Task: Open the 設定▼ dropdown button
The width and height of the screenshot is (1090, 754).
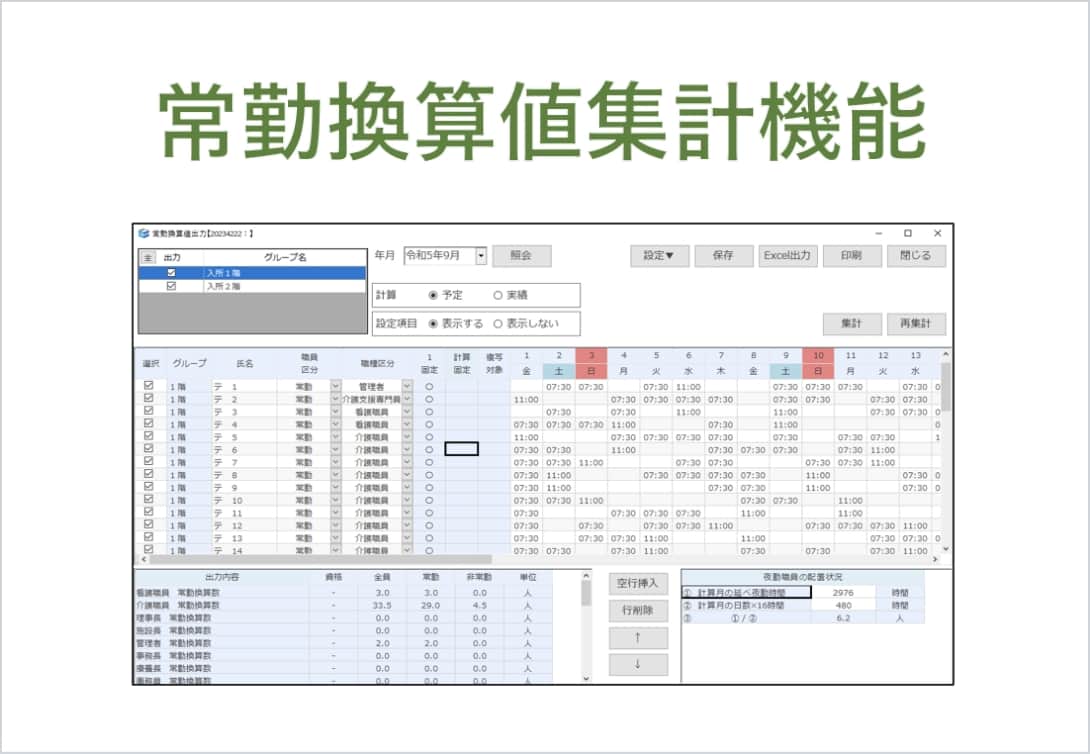Action: 659,256
